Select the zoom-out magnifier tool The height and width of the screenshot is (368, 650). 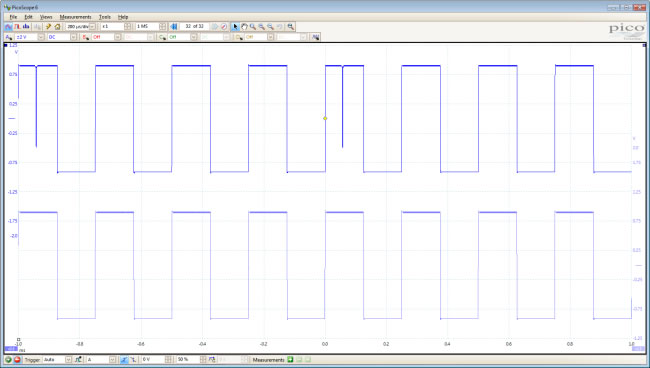coord(270,27)
